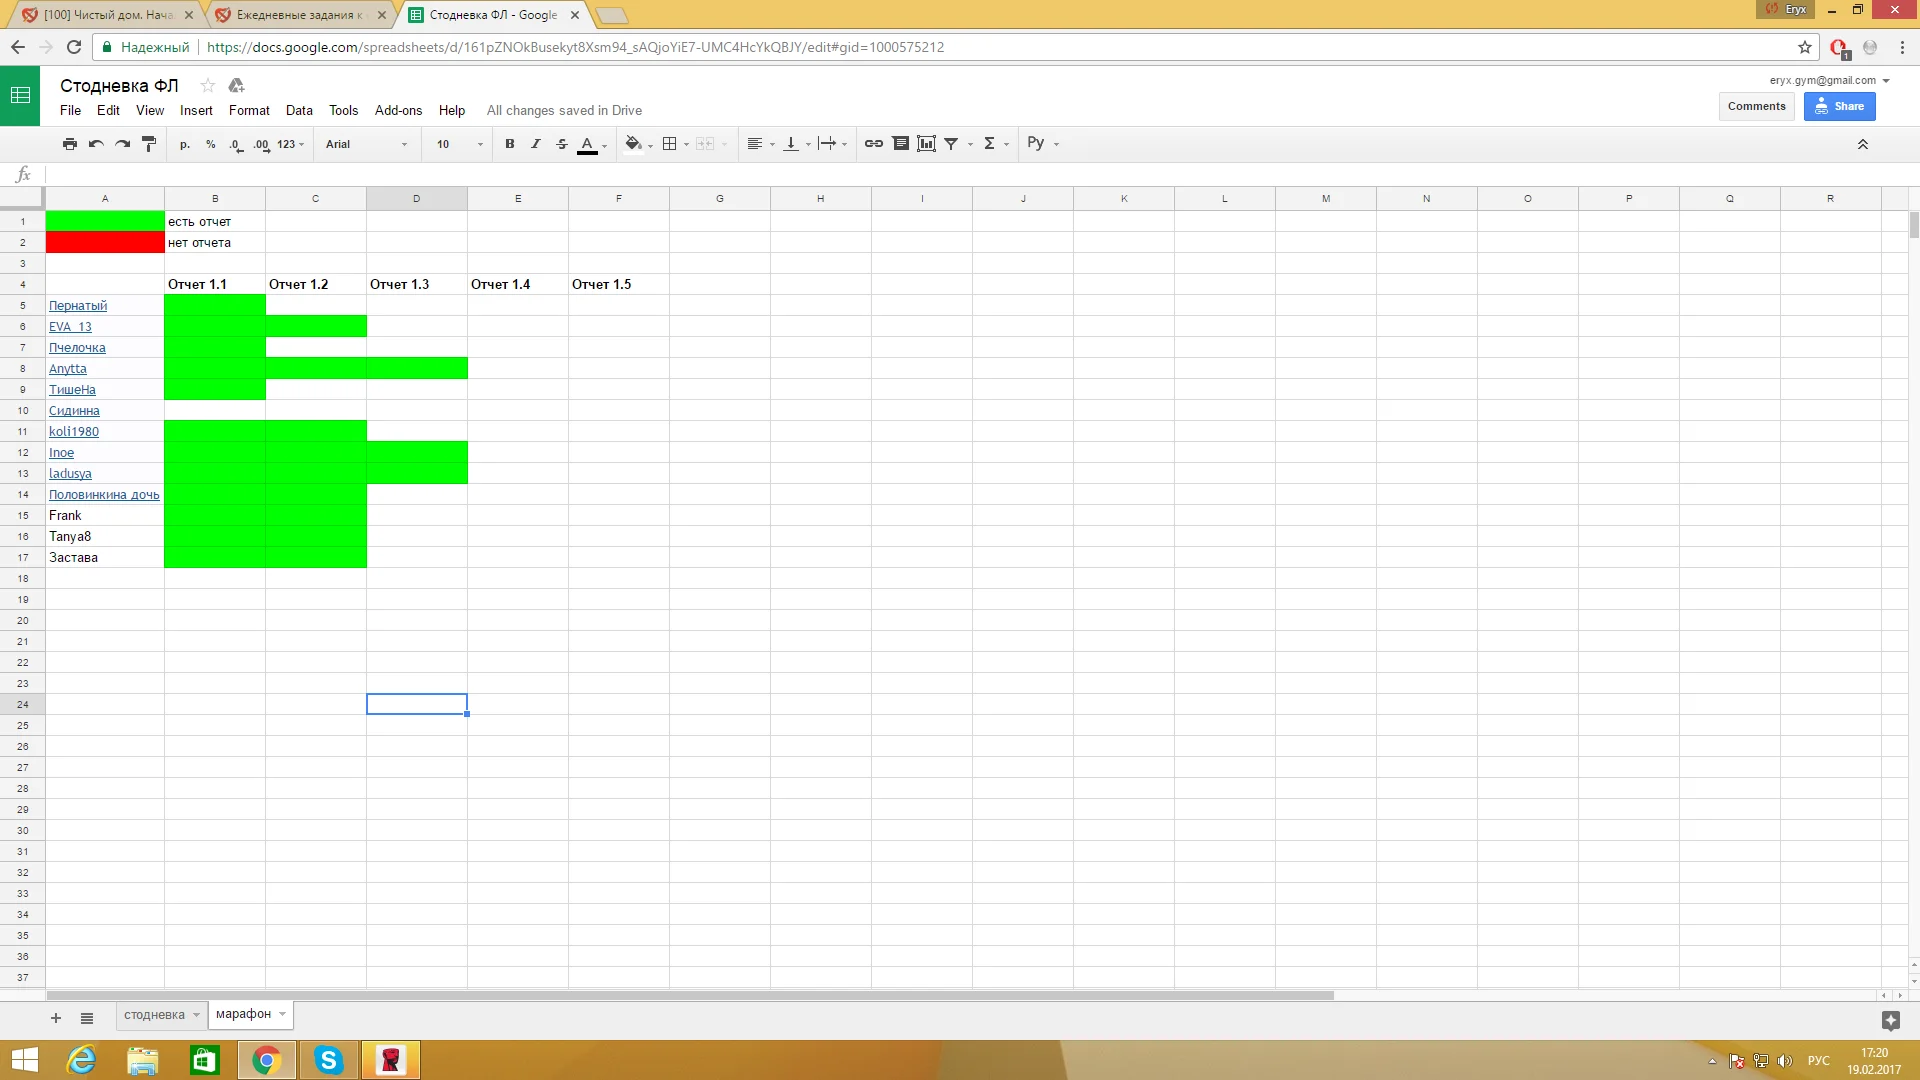1920x1080 pixels.
Task: Toggle Strikethrough formatting
Action: (x=561, y=144)
